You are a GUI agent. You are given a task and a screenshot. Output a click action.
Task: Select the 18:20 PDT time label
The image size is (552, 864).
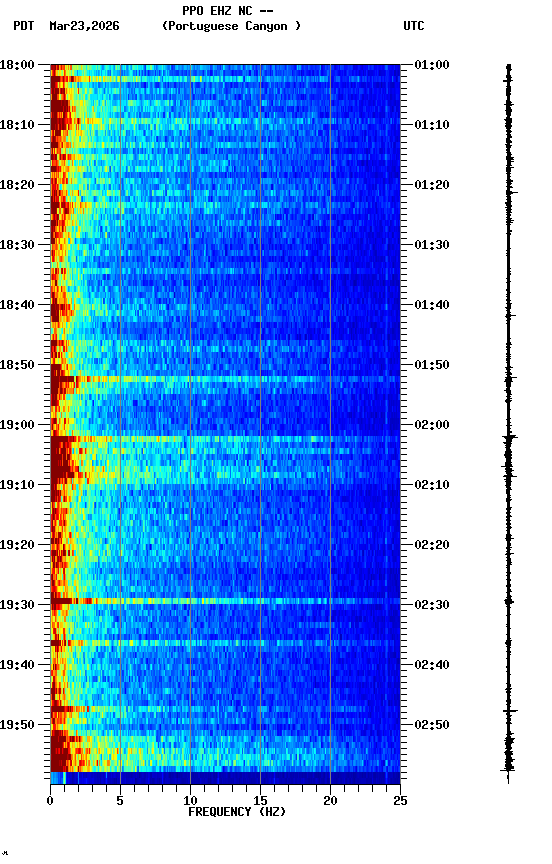(17, 185)
